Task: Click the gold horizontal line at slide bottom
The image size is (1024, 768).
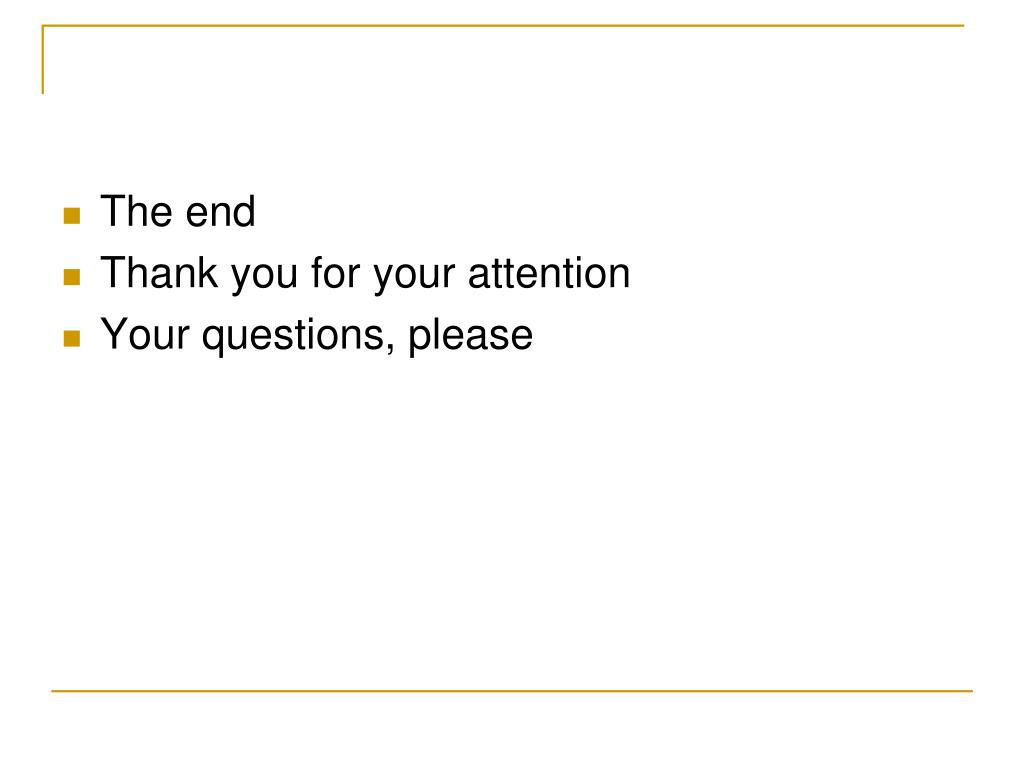Action: pyautogui.click(x=512, y=690)
